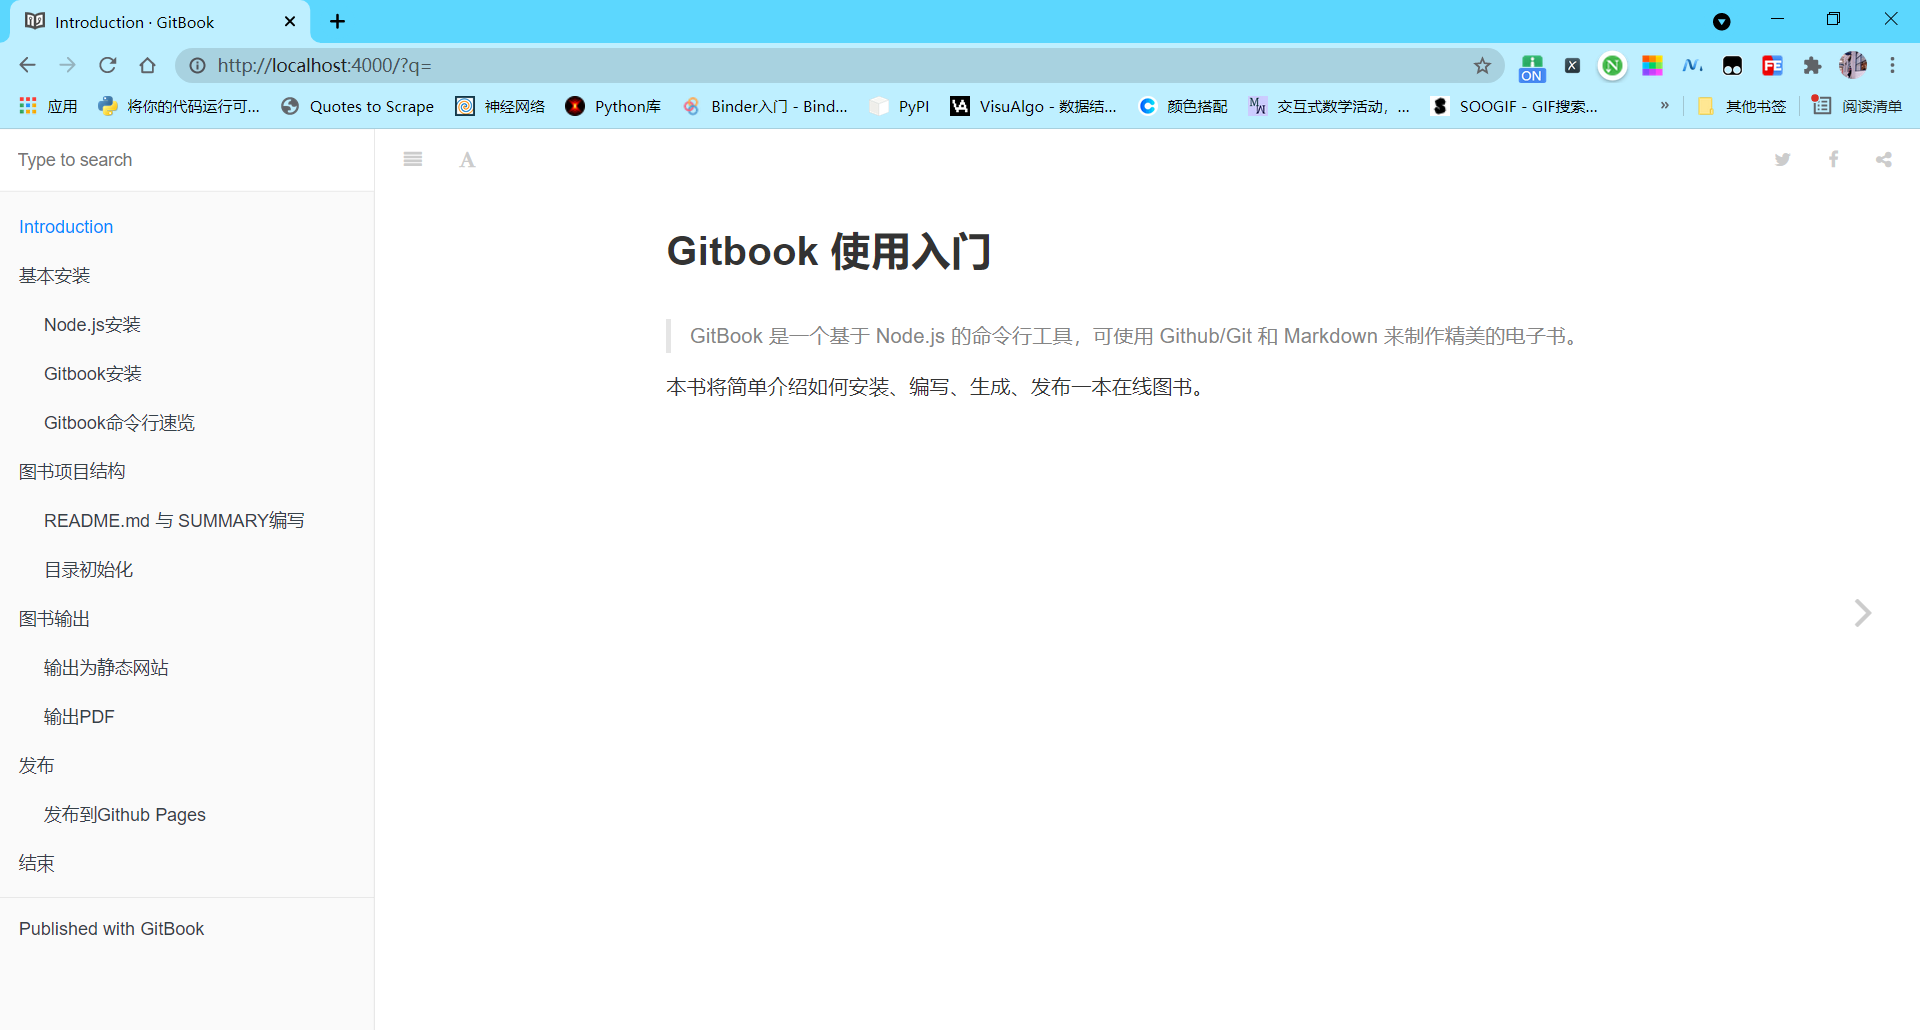Open the 神经网络 bookmark
Viewport: 1920px width, 1030px height.
(500, 106)
